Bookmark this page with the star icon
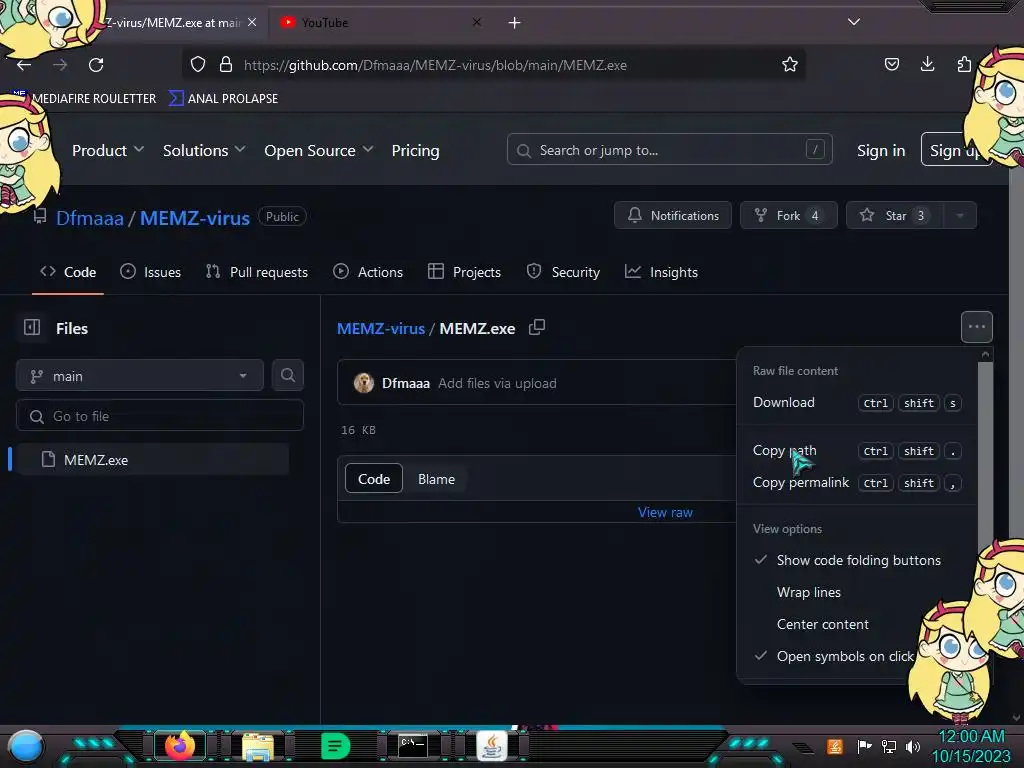 coord(790,65)
